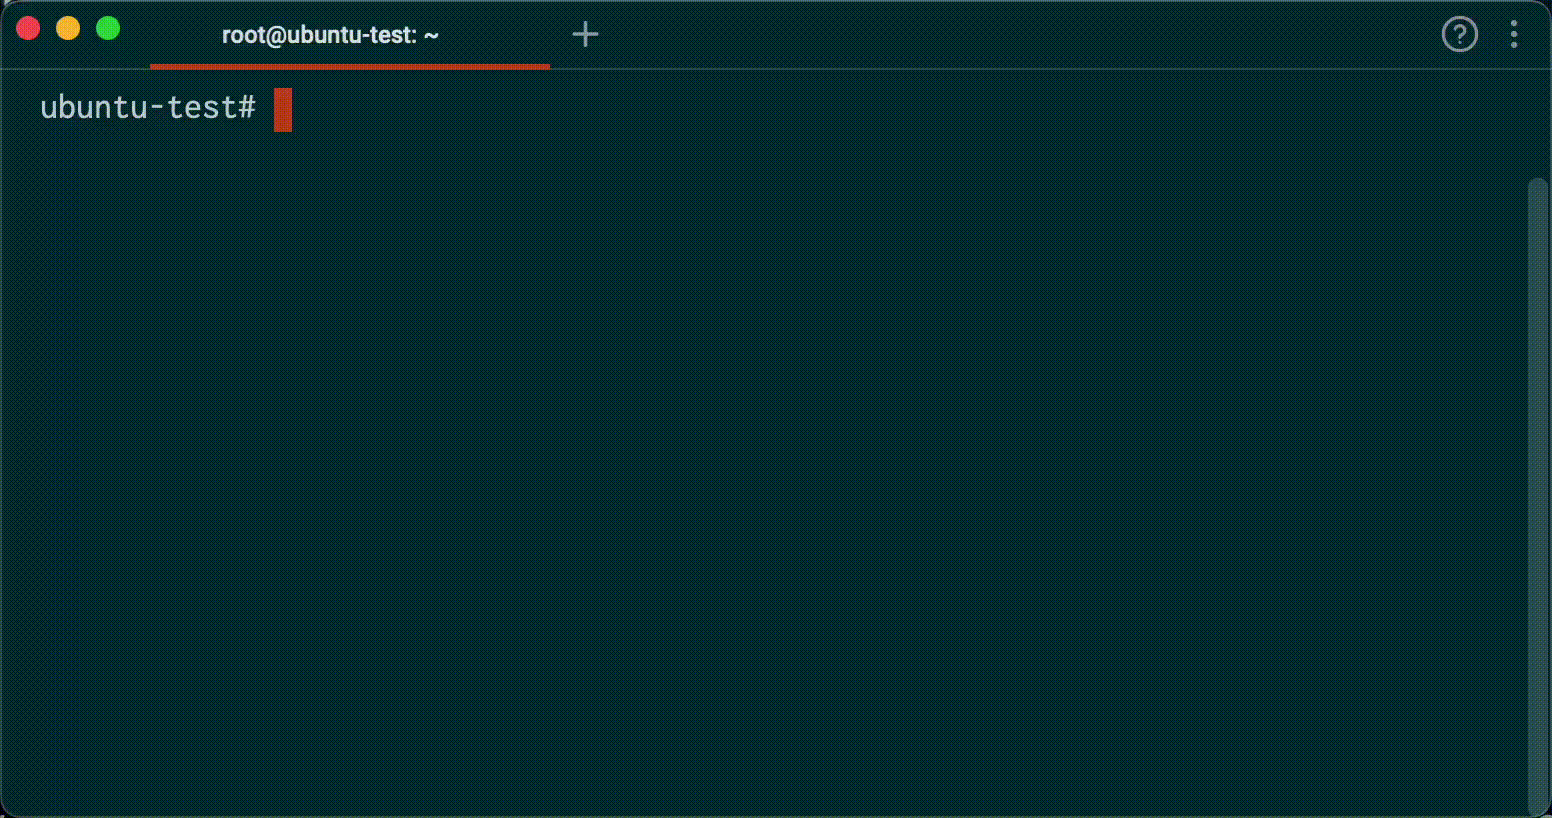This screenshot has height=818, width=1552.
Task: Click the tilde character in the tab title
Action: (x=431, y=36)
